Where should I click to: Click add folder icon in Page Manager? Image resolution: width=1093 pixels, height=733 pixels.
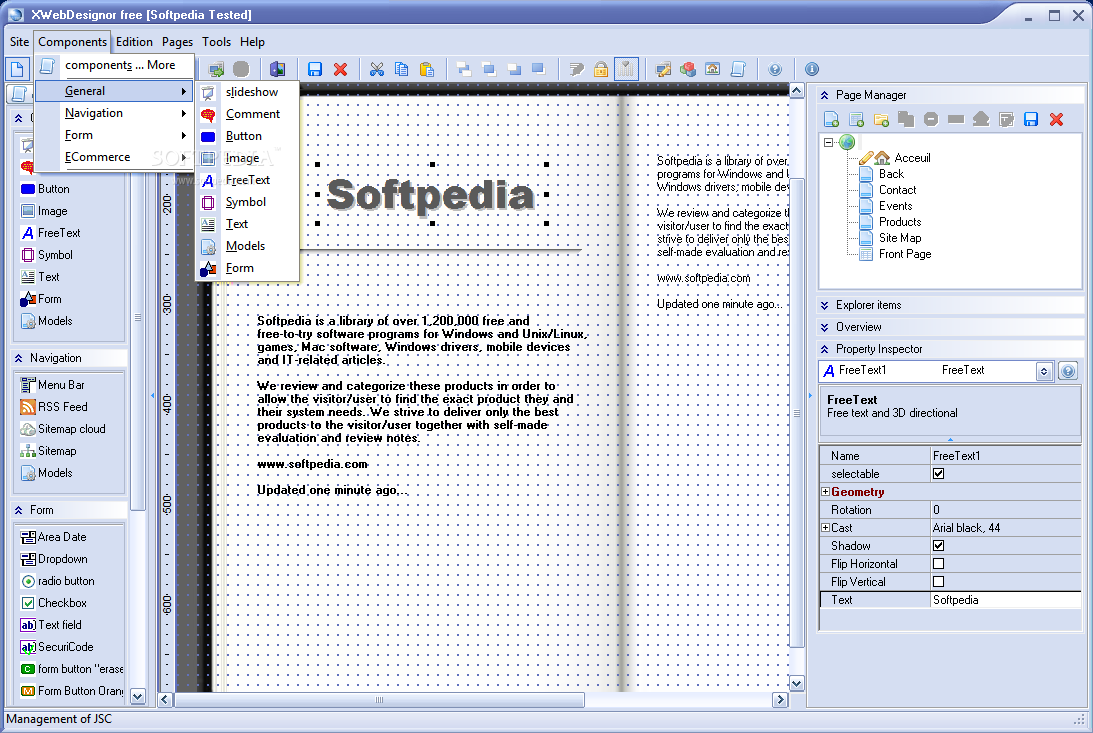[x=881, y=119]
